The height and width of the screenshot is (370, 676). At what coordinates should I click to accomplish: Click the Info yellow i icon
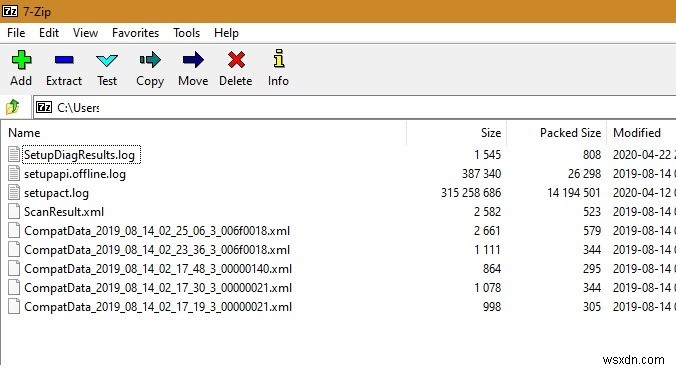279,59
